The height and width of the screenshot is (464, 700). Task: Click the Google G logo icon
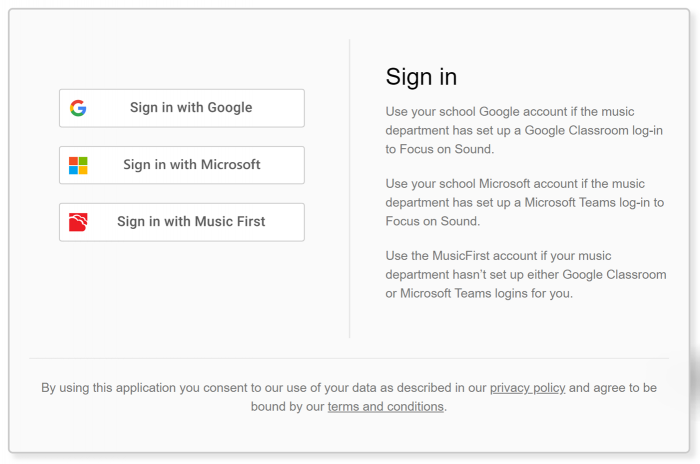[x=78, y=108]
